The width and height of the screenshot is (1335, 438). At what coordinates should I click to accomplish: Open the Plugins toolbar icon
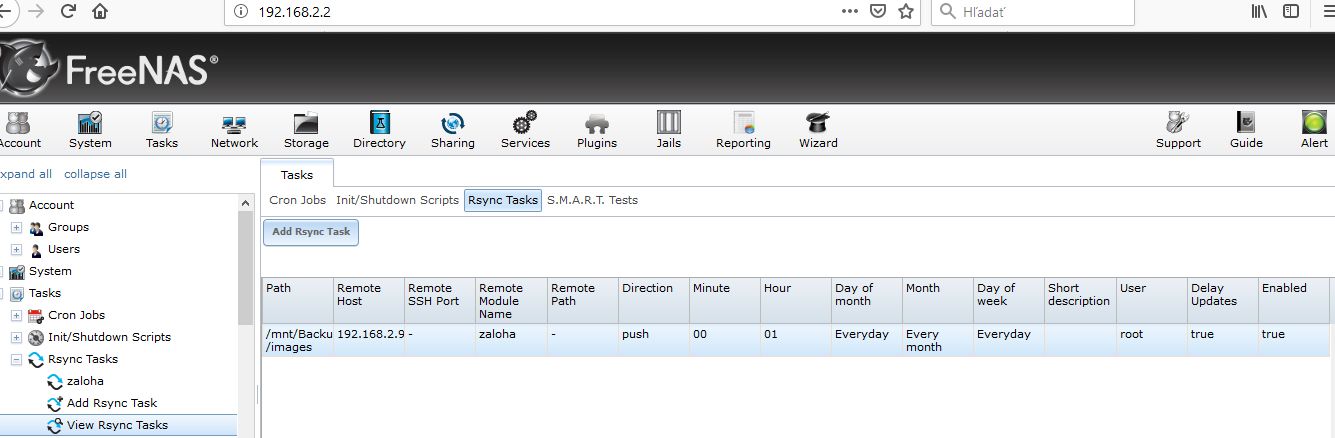pyautogui.click(x=597, y=123)
